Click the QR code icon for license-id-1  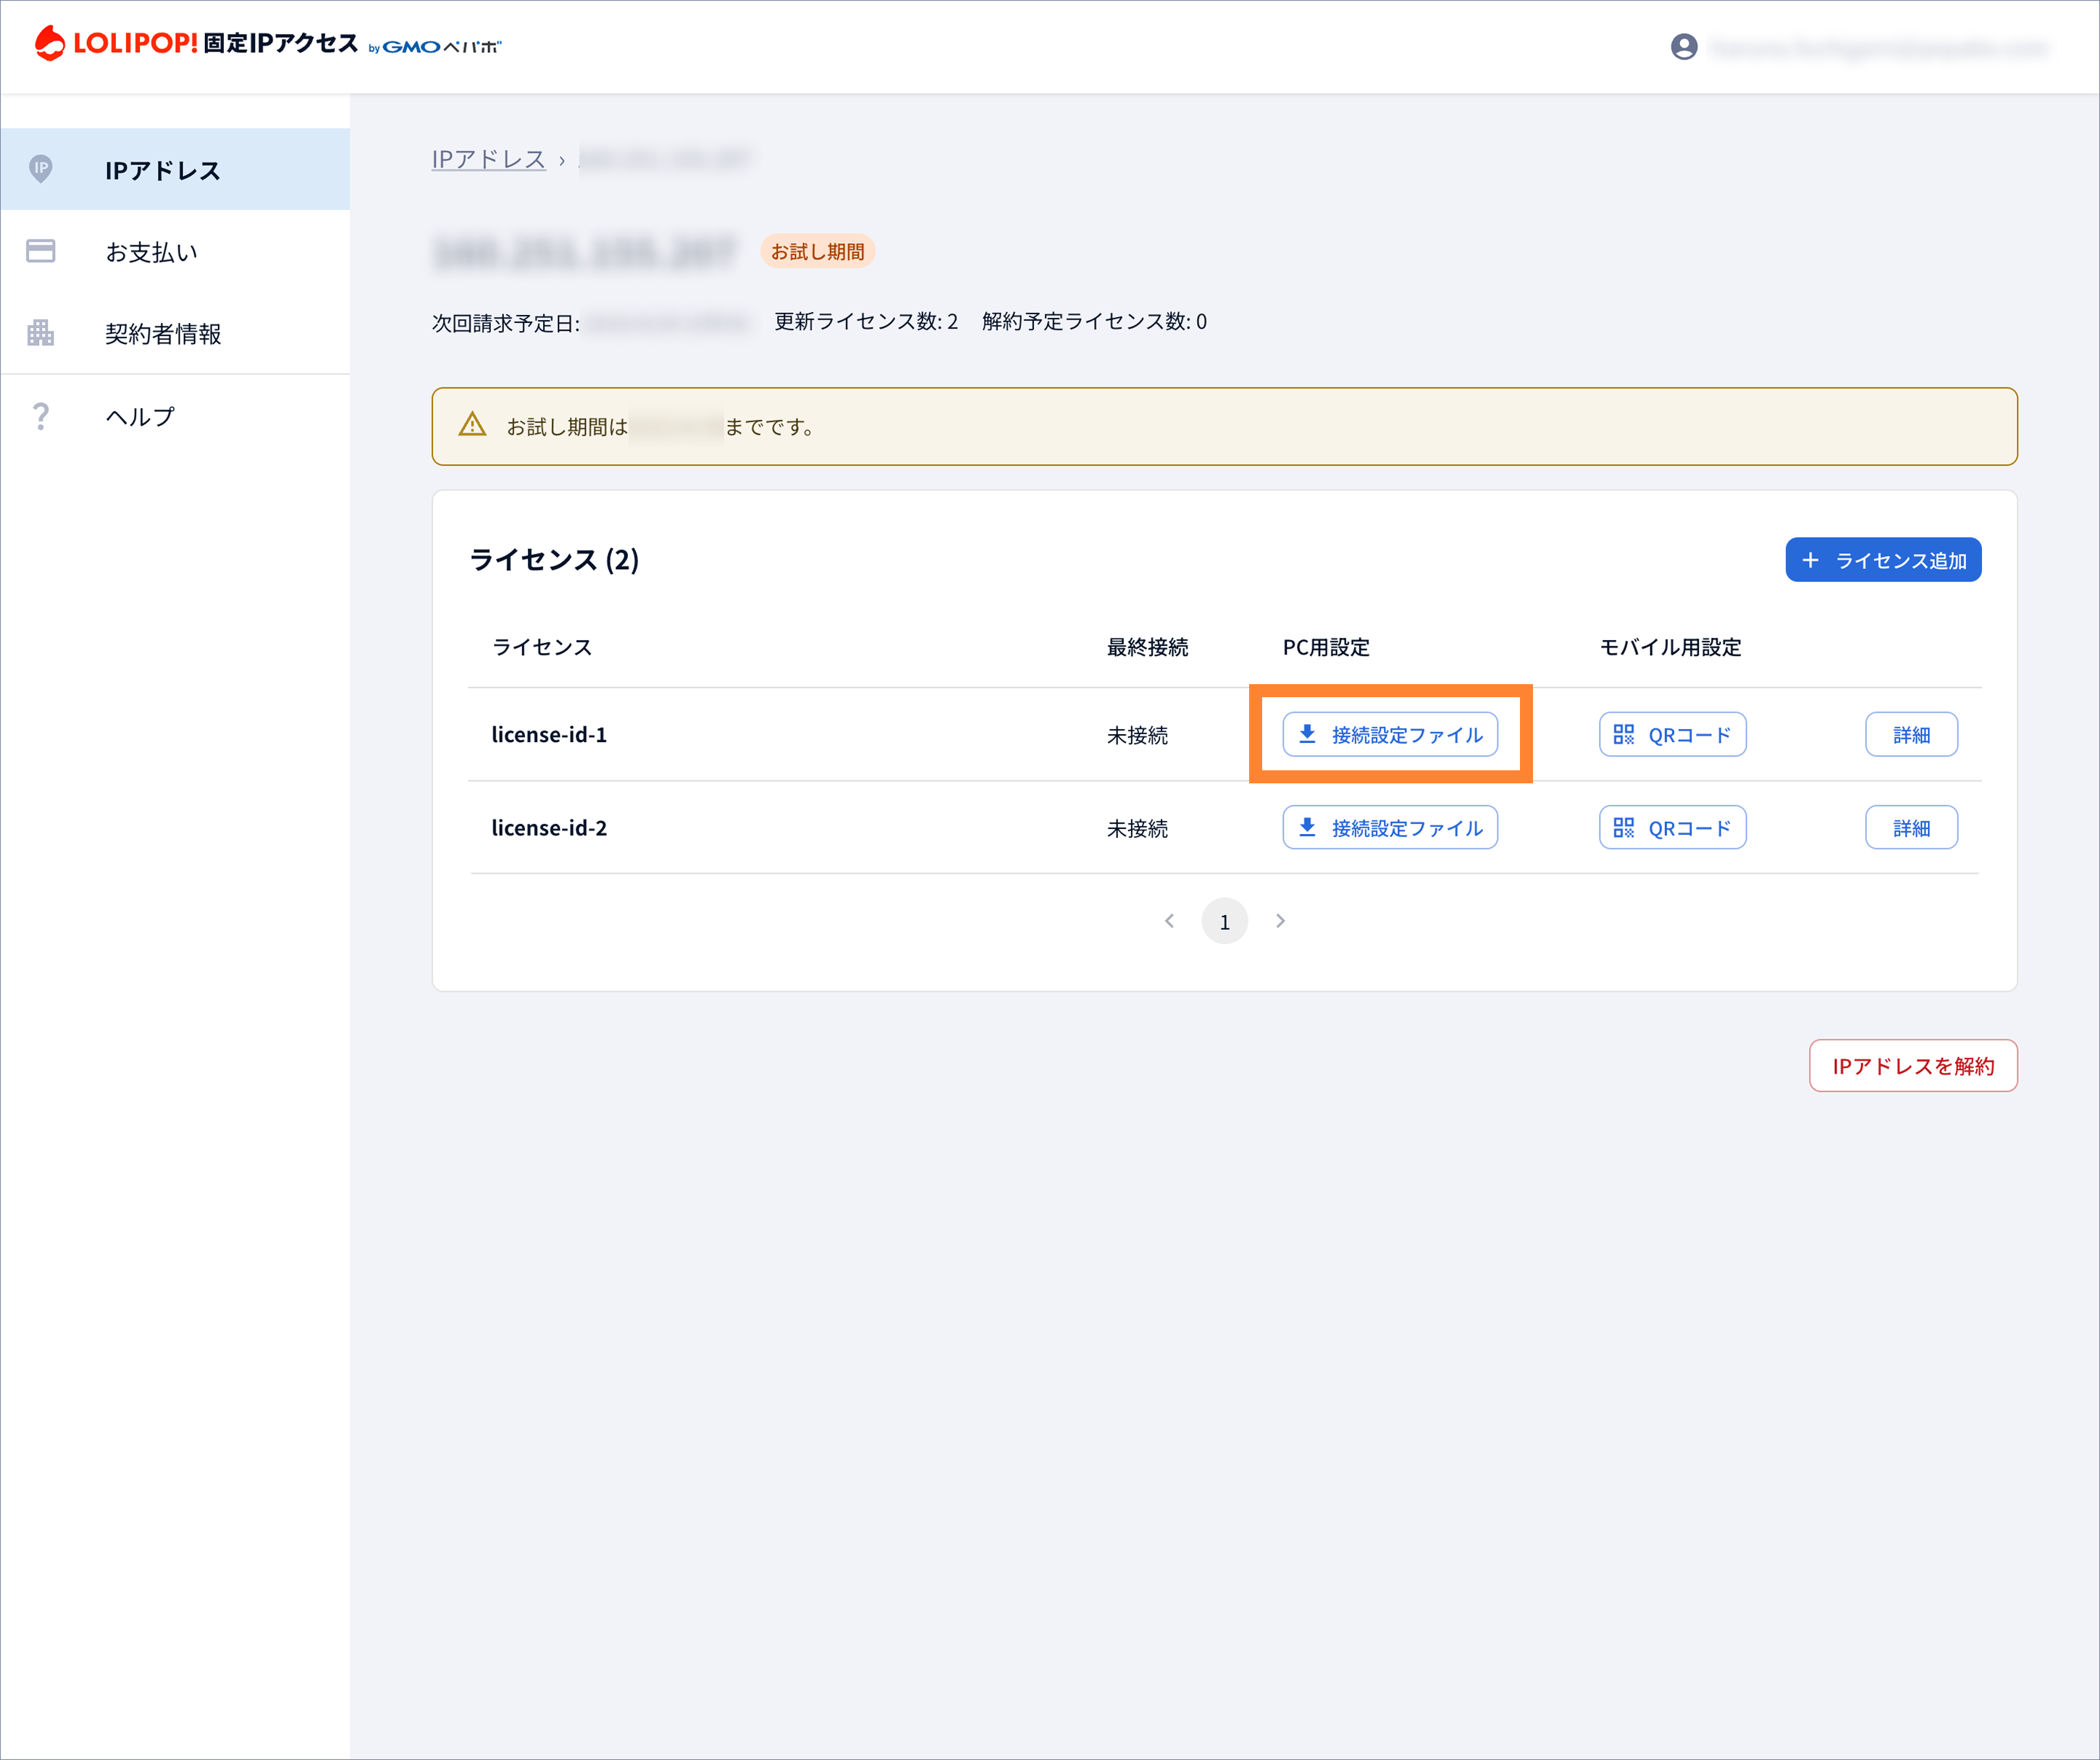coord(1624,734)
